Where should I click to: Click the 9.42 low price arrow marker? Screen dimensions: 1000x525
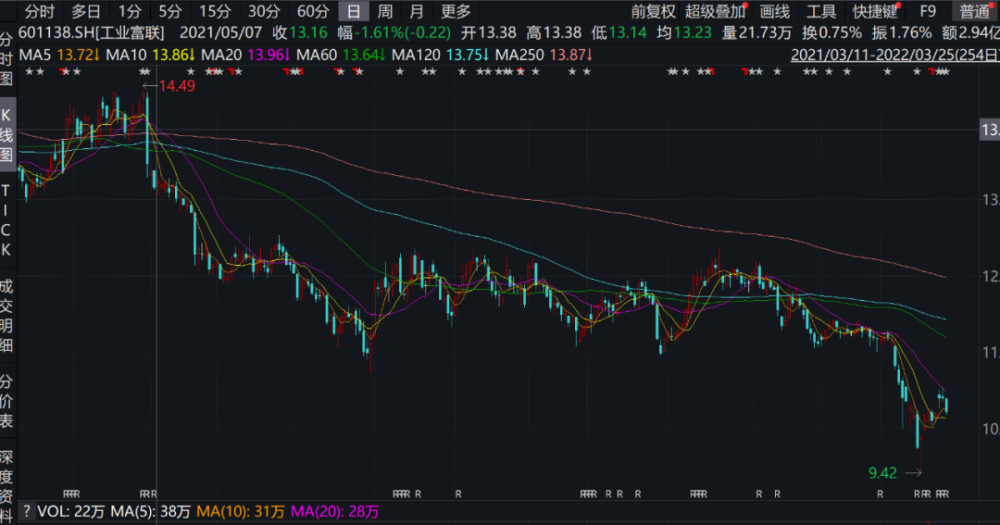(895, 473)
